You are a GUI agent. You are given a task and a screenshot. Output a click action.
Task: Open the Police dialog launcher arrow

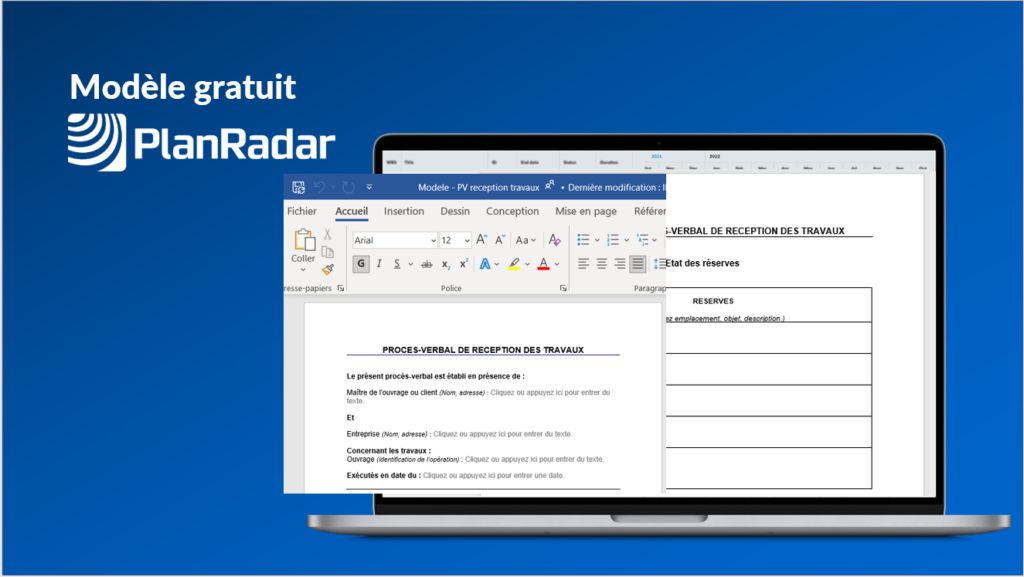point(562,286)
